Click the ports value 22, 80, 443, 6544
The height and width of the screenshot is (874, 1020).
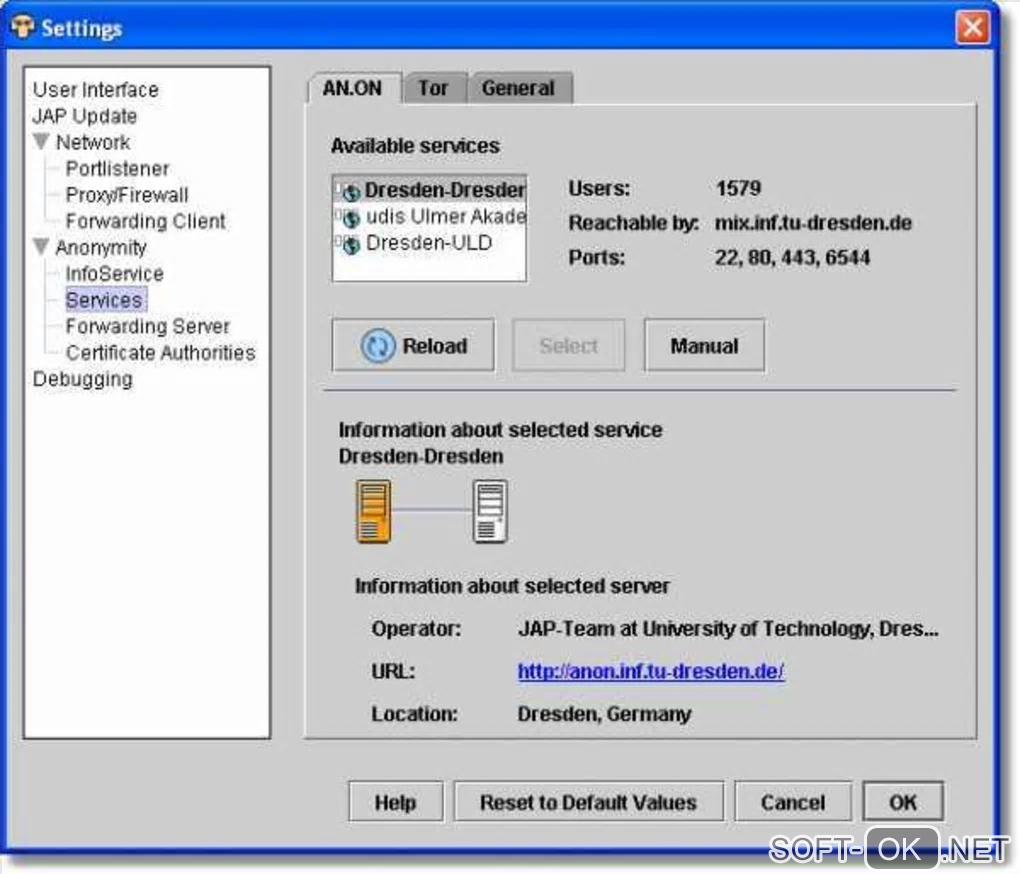click(792, 258)
